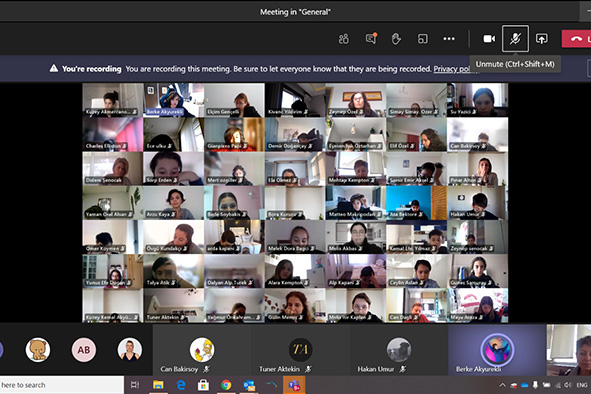
Task: Select arda kapani's video tile
Action: click(x=234, y=237)
